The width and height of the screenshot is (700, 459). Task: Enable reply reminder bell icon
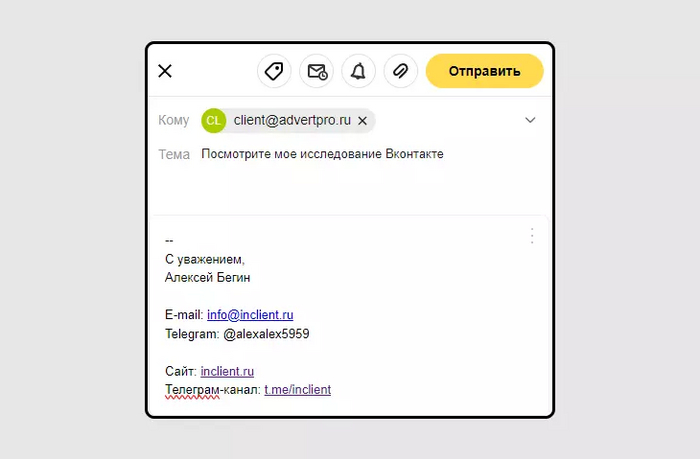[358, 71]
